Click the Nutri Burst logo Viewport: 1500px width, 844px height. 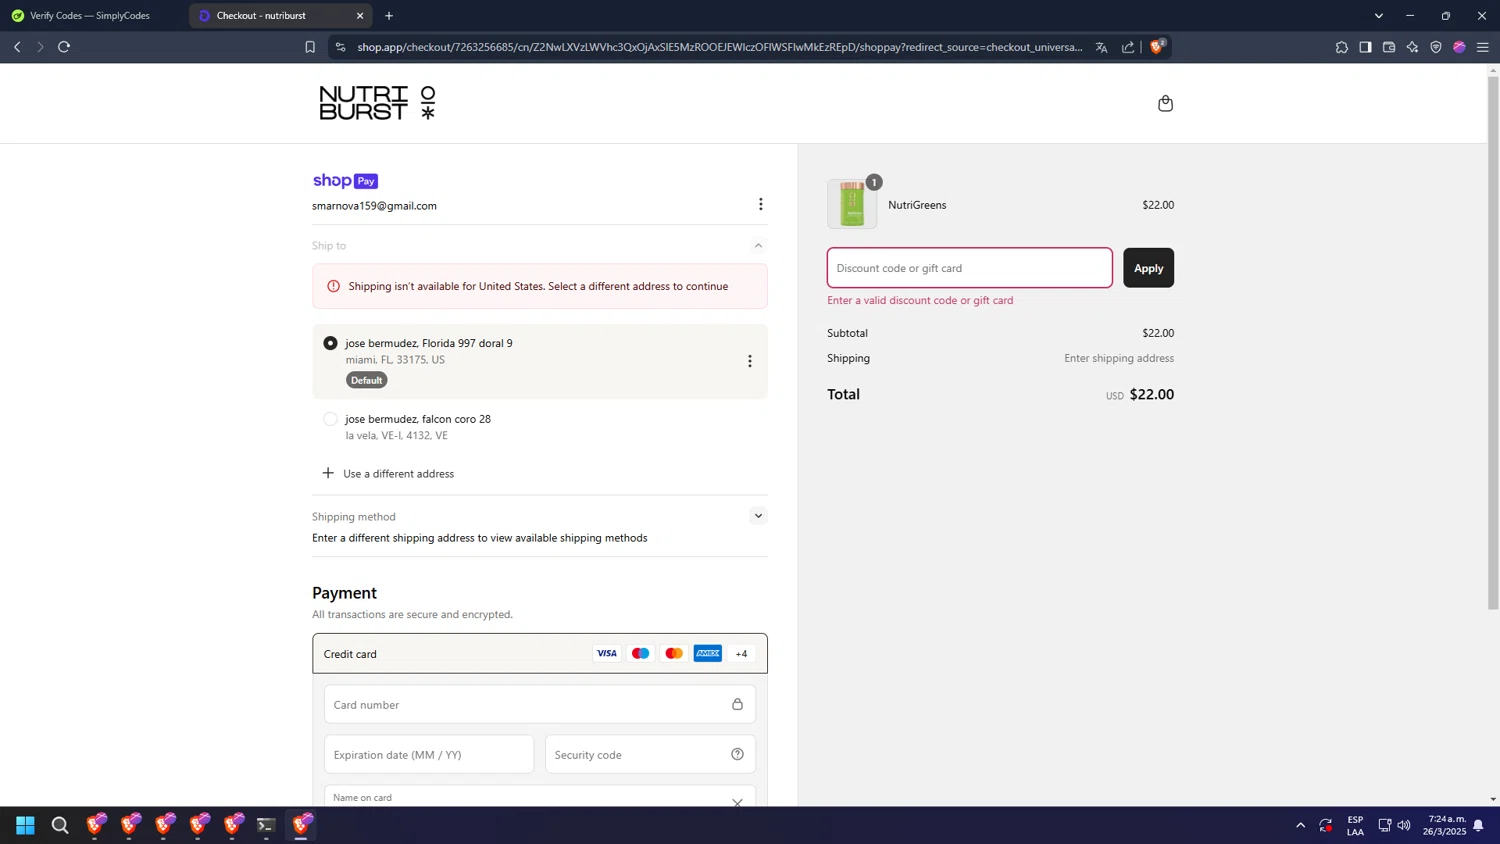click(377, 103)
